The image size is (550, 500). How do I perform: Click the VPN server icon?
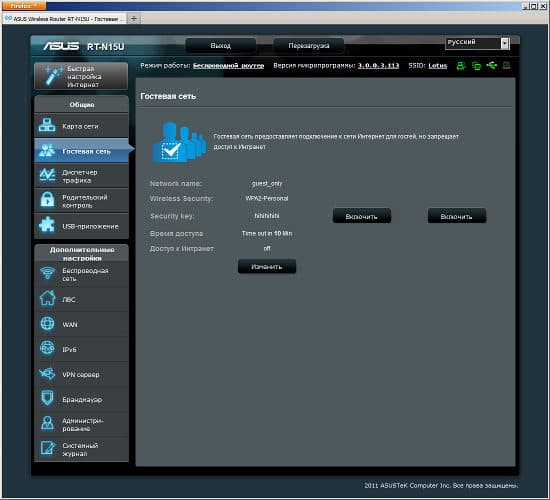(x=47, y=374)
